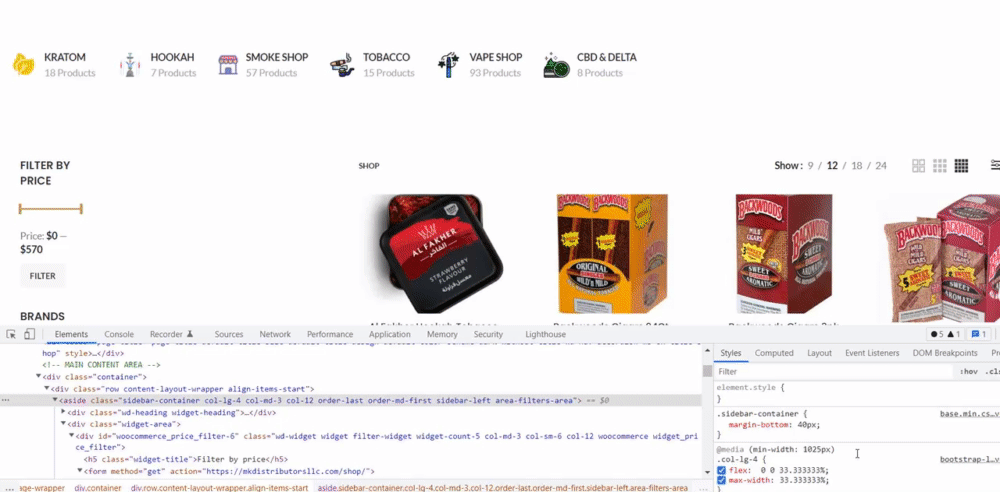Image resolution: width=1000 pixels, height=492 pixels.
Task: Toggle :hov element state panel
Action: (969, 371)
